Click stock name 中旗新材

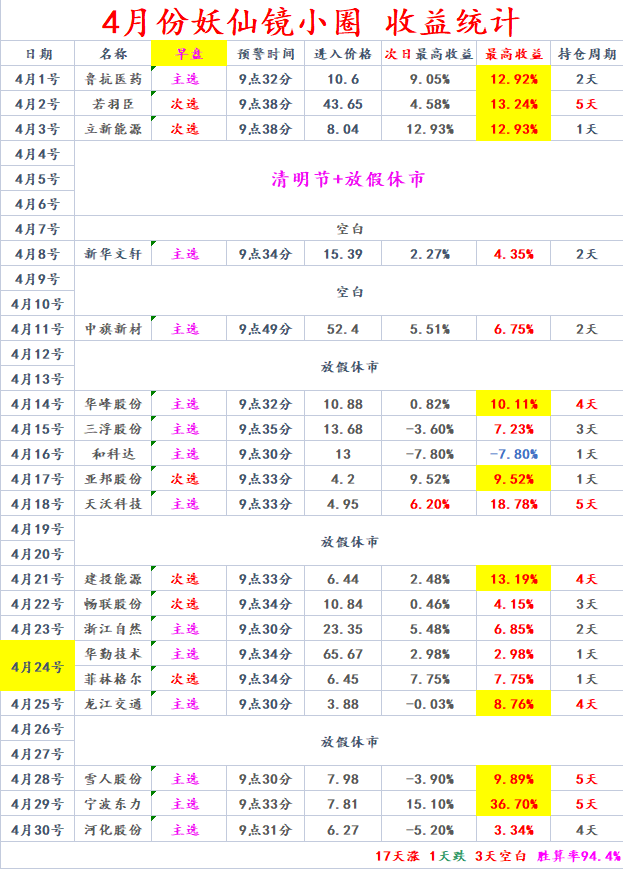113,329
